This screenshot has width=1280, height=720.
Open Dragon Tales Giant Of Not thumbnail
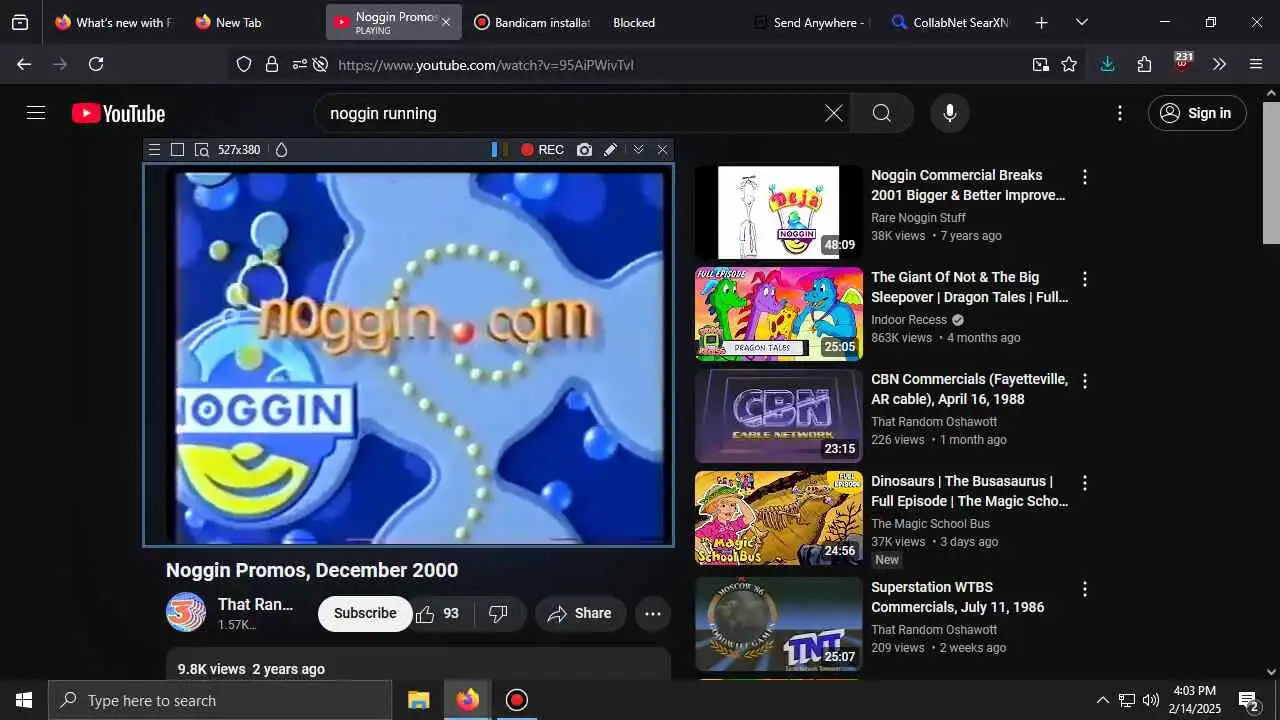(x=779, y=314)
